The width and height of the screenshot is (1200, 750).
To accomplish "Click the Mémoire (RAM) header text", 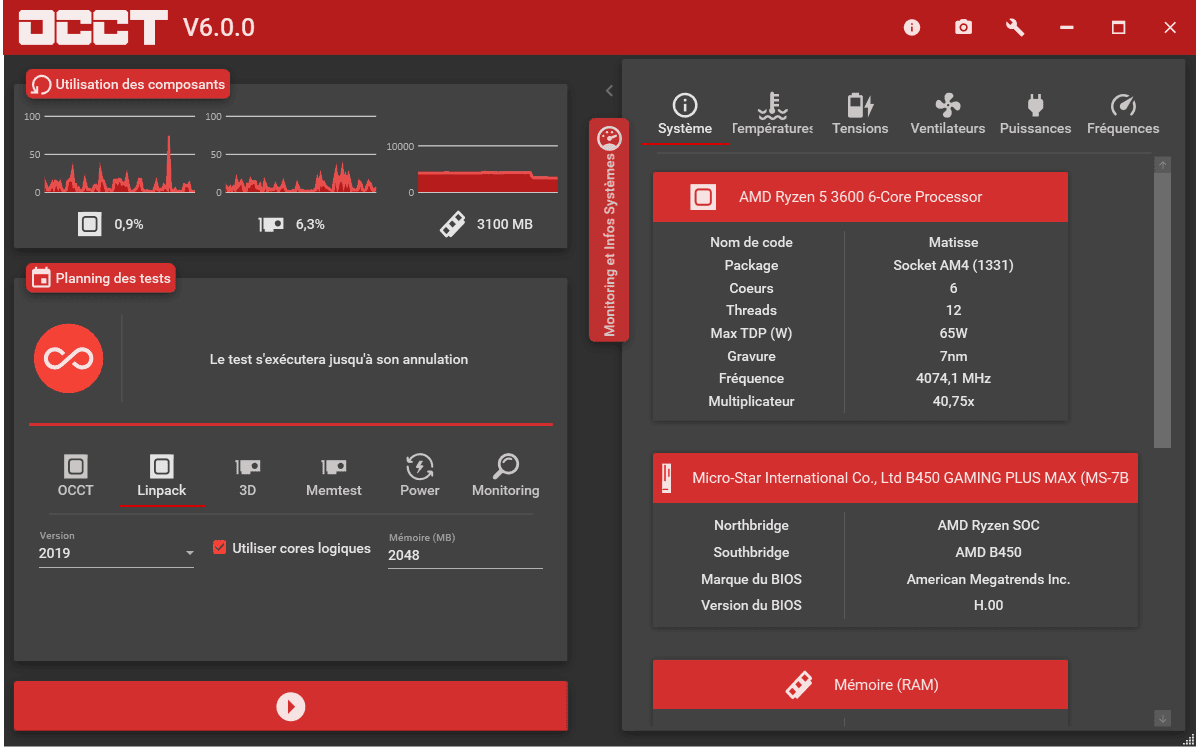I will [x=886, y=685].
